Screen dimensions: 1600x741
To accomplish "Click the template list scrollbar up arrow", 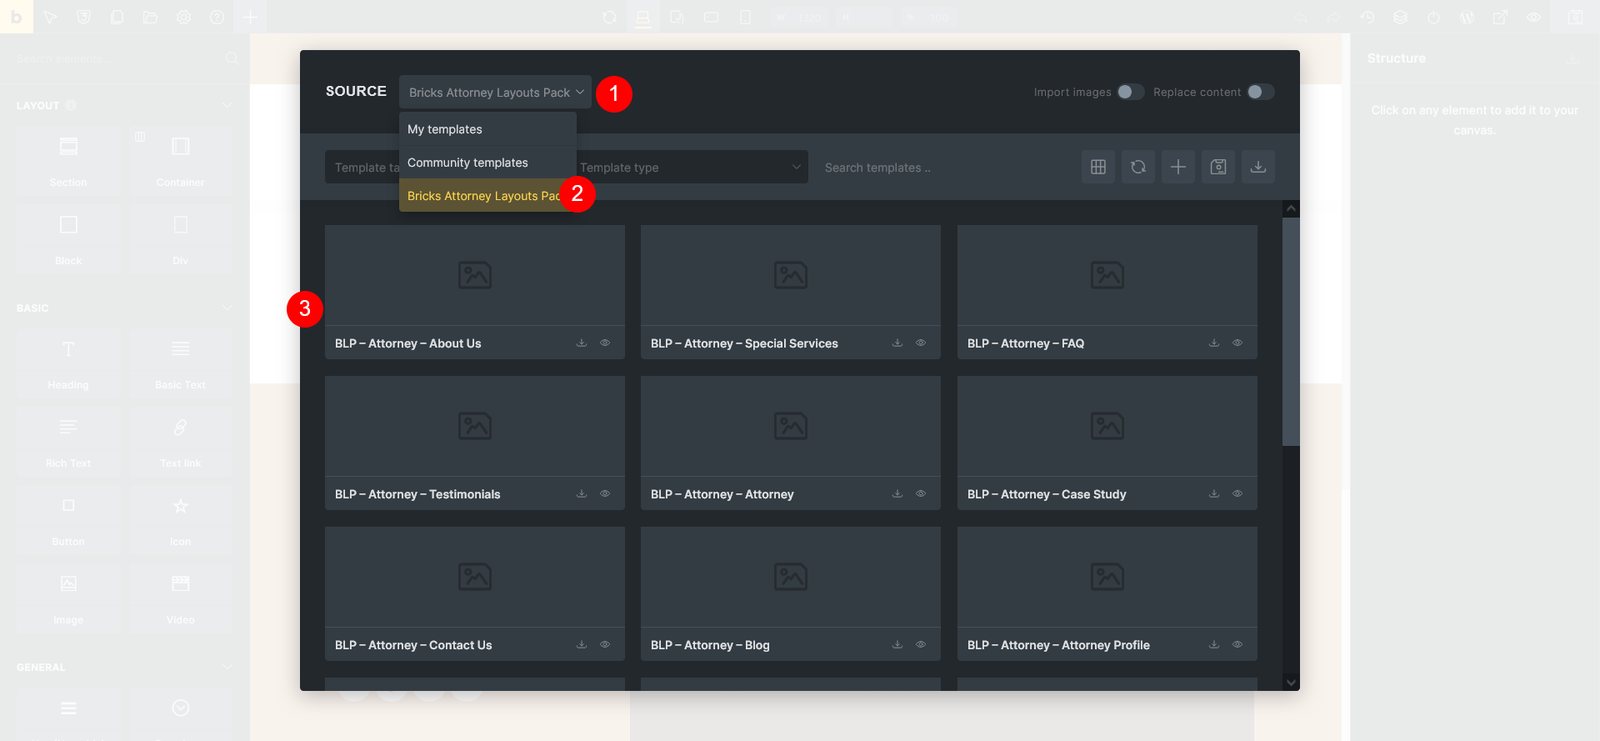I will pyautogui.click(x=1291, y=209).
